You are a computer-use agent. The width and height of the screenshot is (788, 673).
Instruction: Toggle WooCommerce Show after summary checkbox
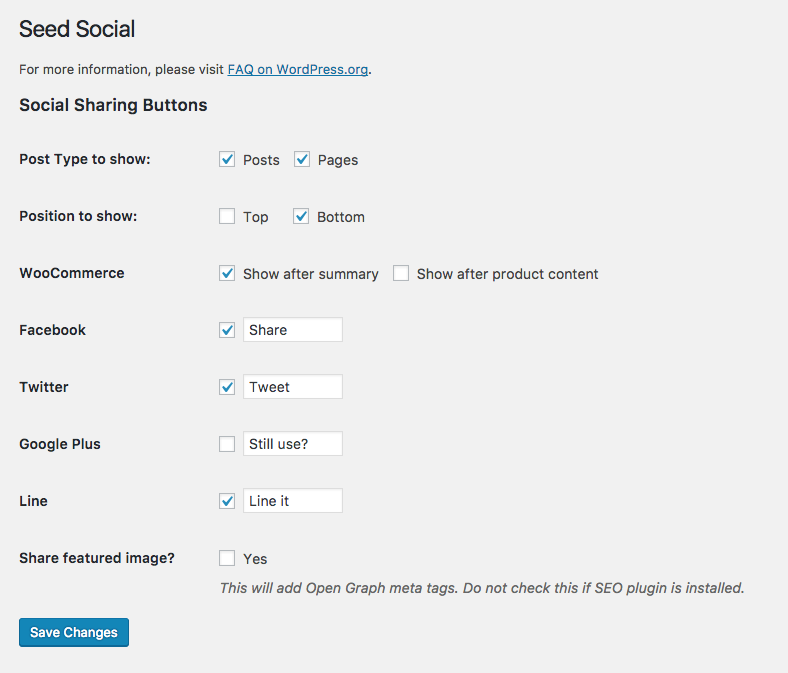tap(227, 273)
